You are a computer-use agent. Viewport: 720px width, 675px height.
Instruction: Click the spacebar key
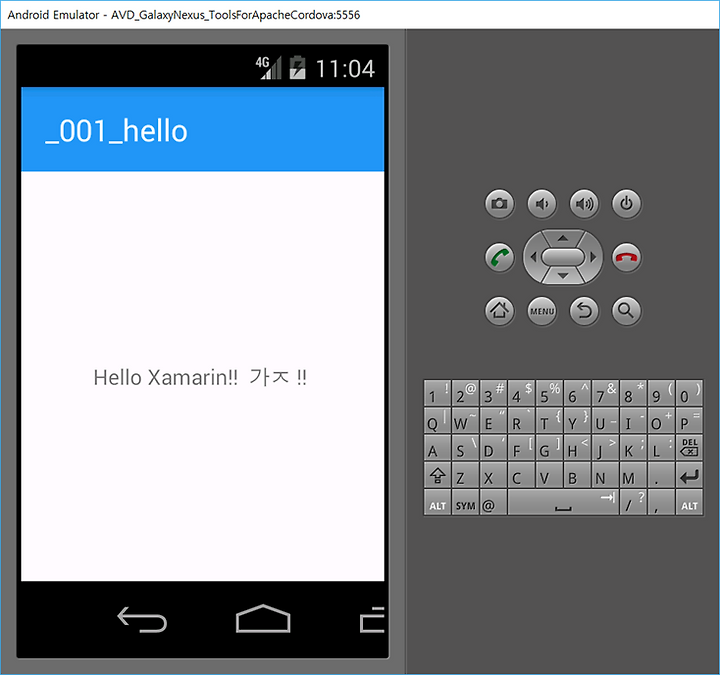(x=563, y=502)
